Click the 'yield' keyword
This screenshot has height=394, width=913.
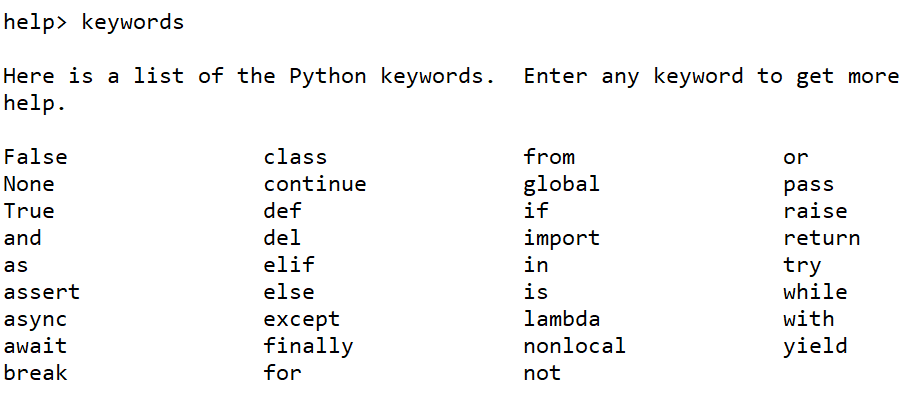tap(815, 347)
